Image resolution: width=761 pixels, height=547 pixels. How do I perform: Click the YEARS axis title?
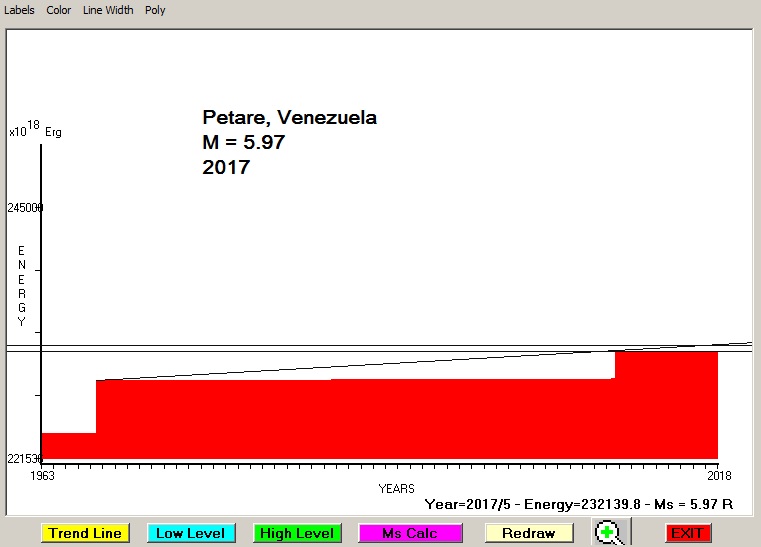point(396,489)
